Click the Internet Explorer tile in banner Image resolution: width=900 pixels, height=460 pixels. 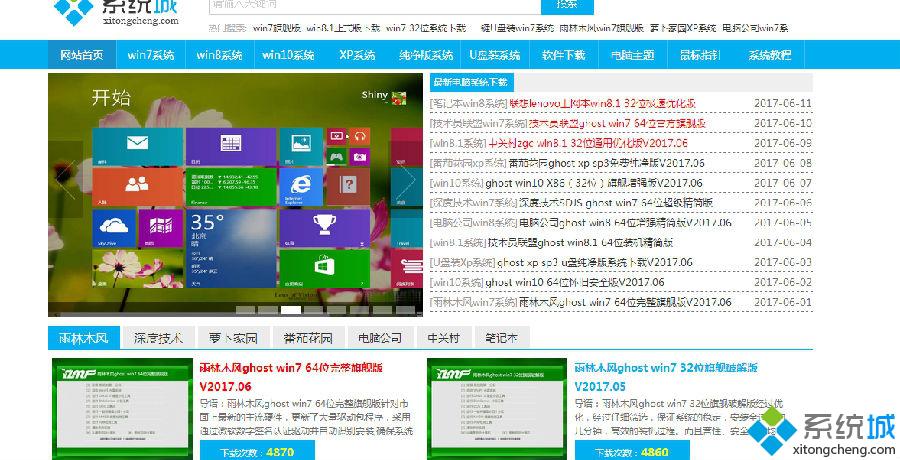click(301, 187)
